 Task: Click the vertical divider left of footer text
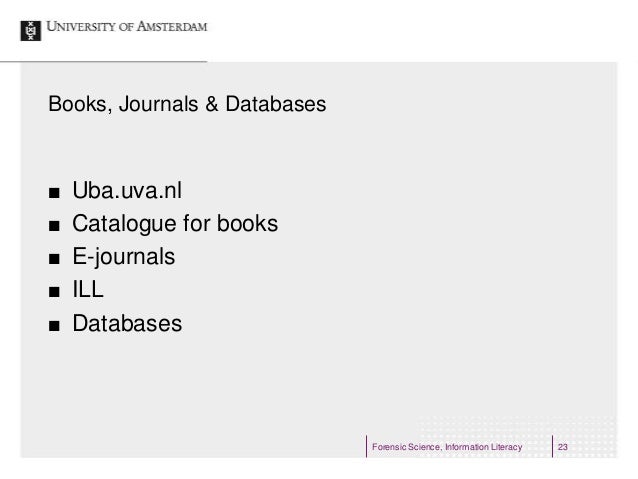click(366, 446)
